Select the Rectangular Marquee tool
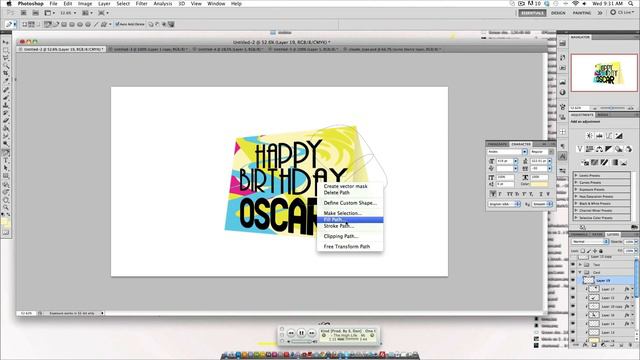The image size is (640, 360). point(6,50)
